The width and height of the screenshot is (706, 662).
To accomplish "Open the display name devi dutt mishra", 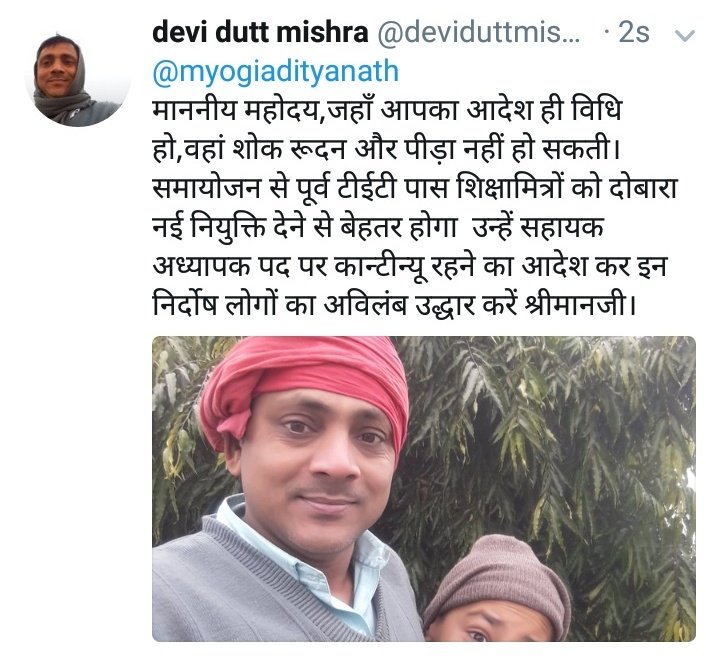I will 260,32.
